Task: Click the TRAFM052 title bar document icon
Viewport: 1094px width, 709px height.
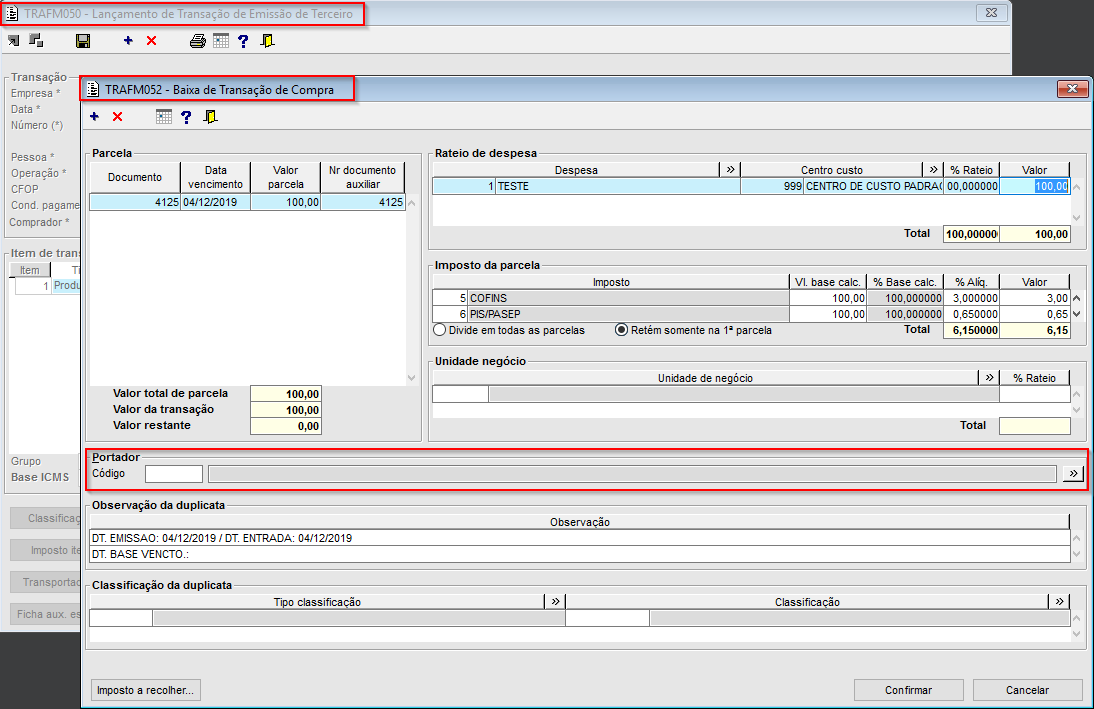Action: coord(93,89)
